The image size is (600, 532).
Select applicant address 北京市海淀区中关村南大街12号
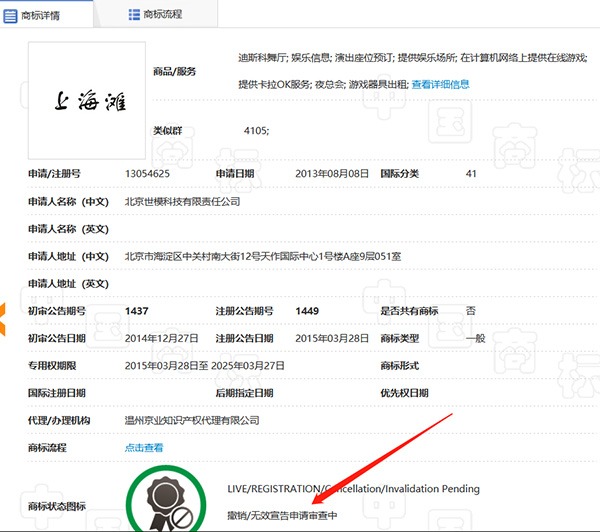point(193,256)
